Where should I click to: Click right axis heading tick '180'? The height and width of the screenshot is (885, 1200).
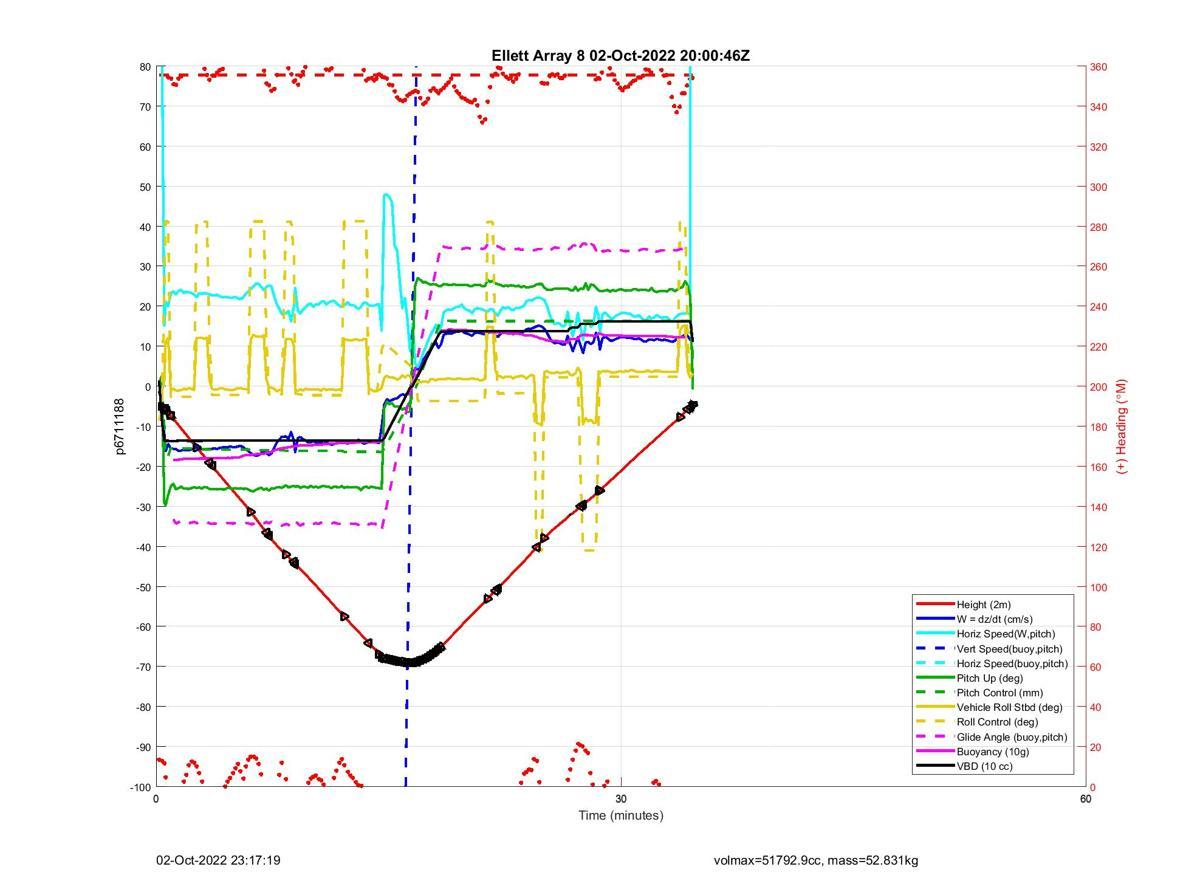[1099, 427]
